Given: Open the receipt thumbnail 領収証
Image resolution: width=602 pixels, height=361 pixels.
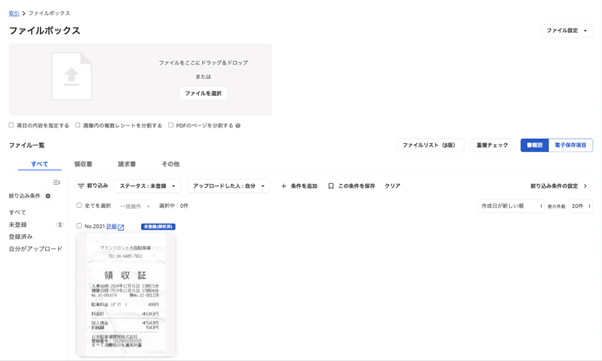Looking at the screenshot, I should pyautogui.click(x=126, y=295).
